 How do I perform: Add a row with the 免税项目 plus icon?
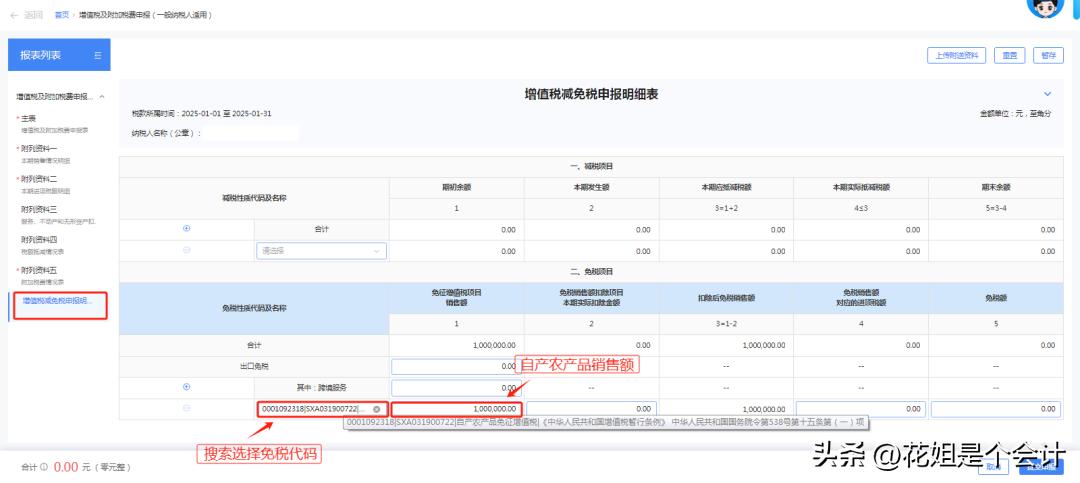click(187, 387)
